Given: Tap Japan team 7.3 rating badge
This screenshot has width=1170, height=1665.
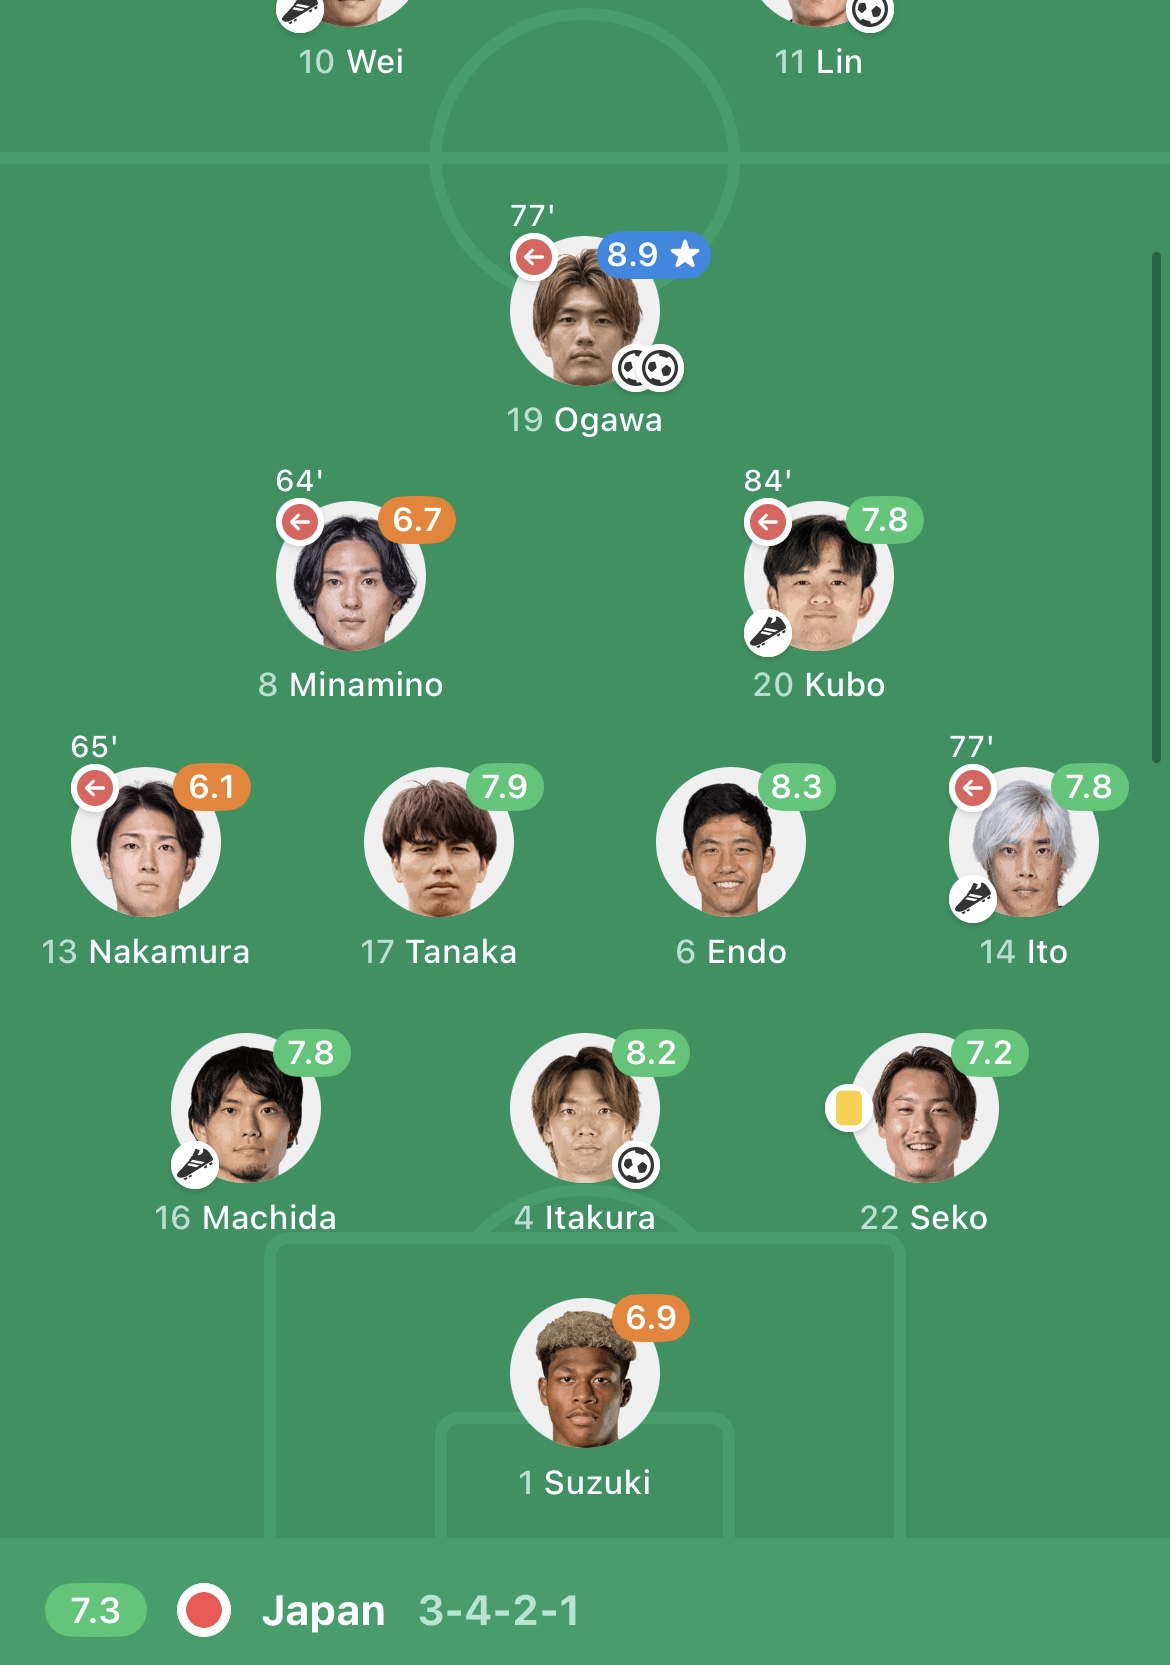Looking at the screenshot, I should 96,1610.
